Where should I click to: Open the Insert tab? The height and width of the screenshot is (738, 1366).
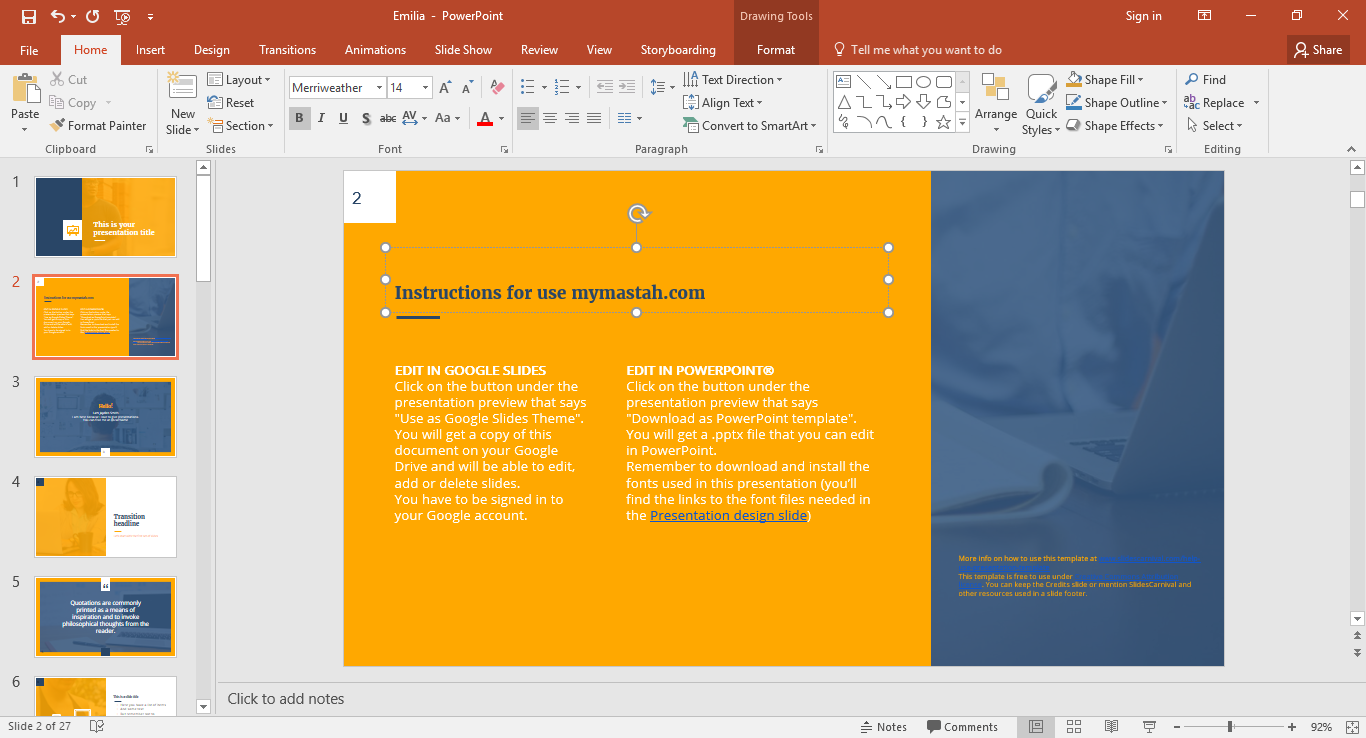click(x=150, y=50)
